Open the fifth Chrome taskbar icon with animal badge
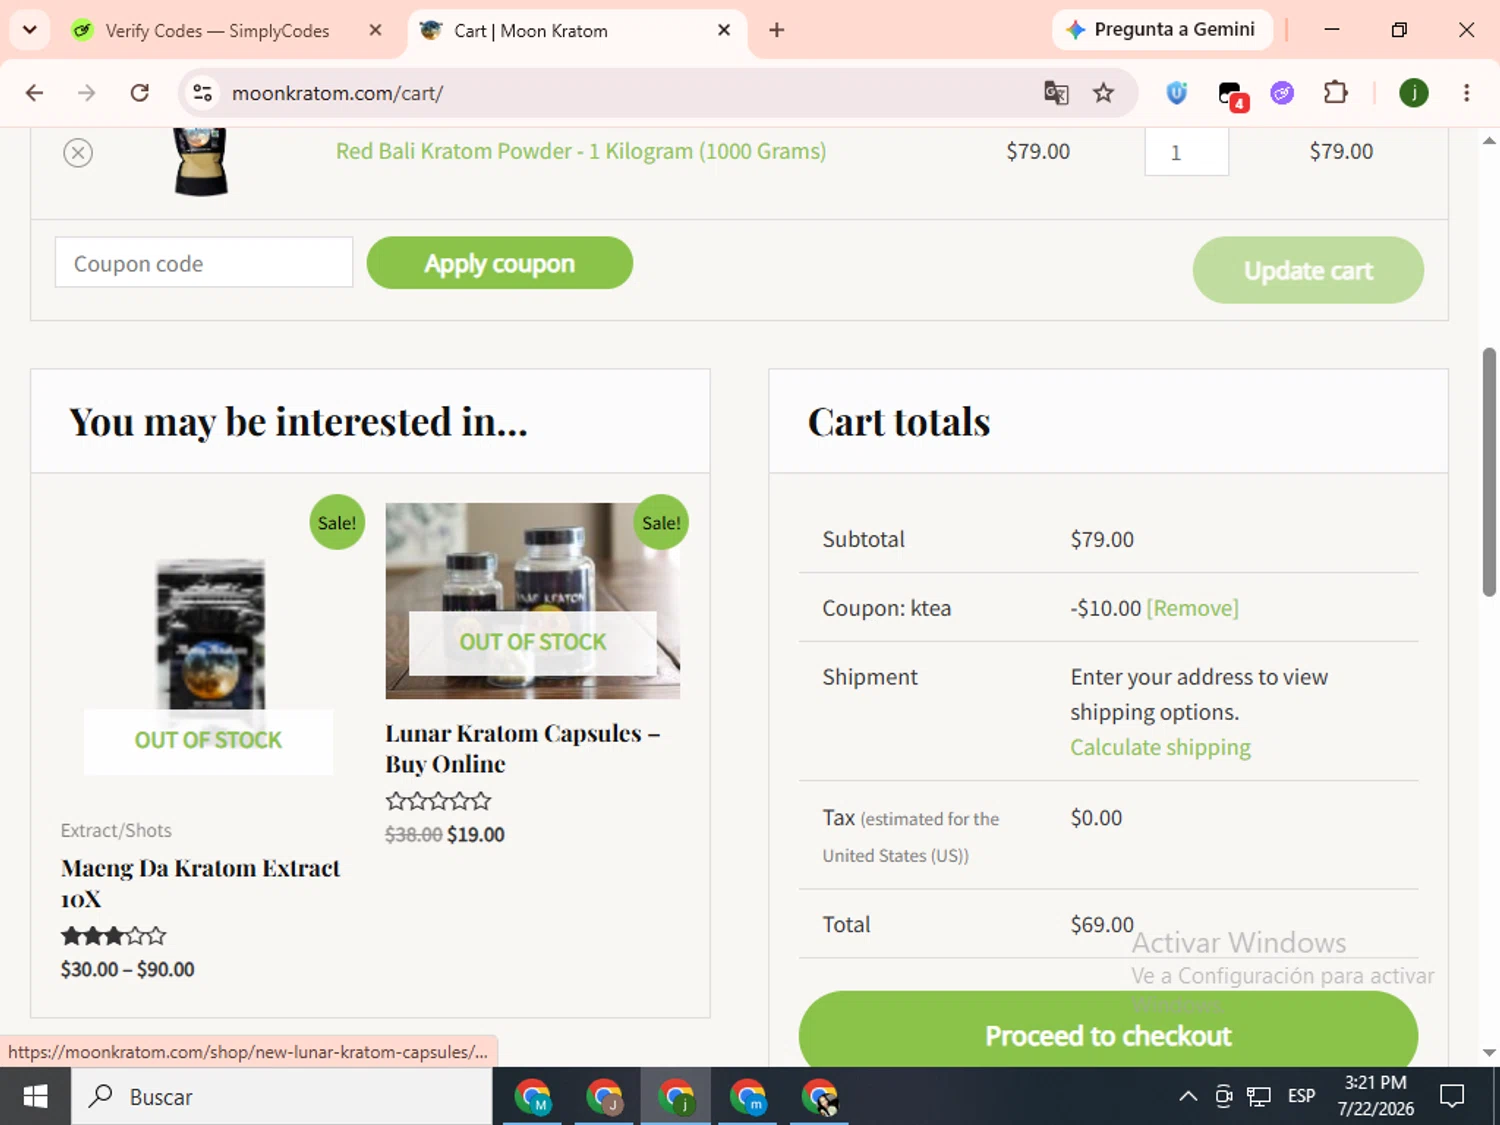Image resolution: width=1500 pixels, height=1125 pixels. point(820,1097)
